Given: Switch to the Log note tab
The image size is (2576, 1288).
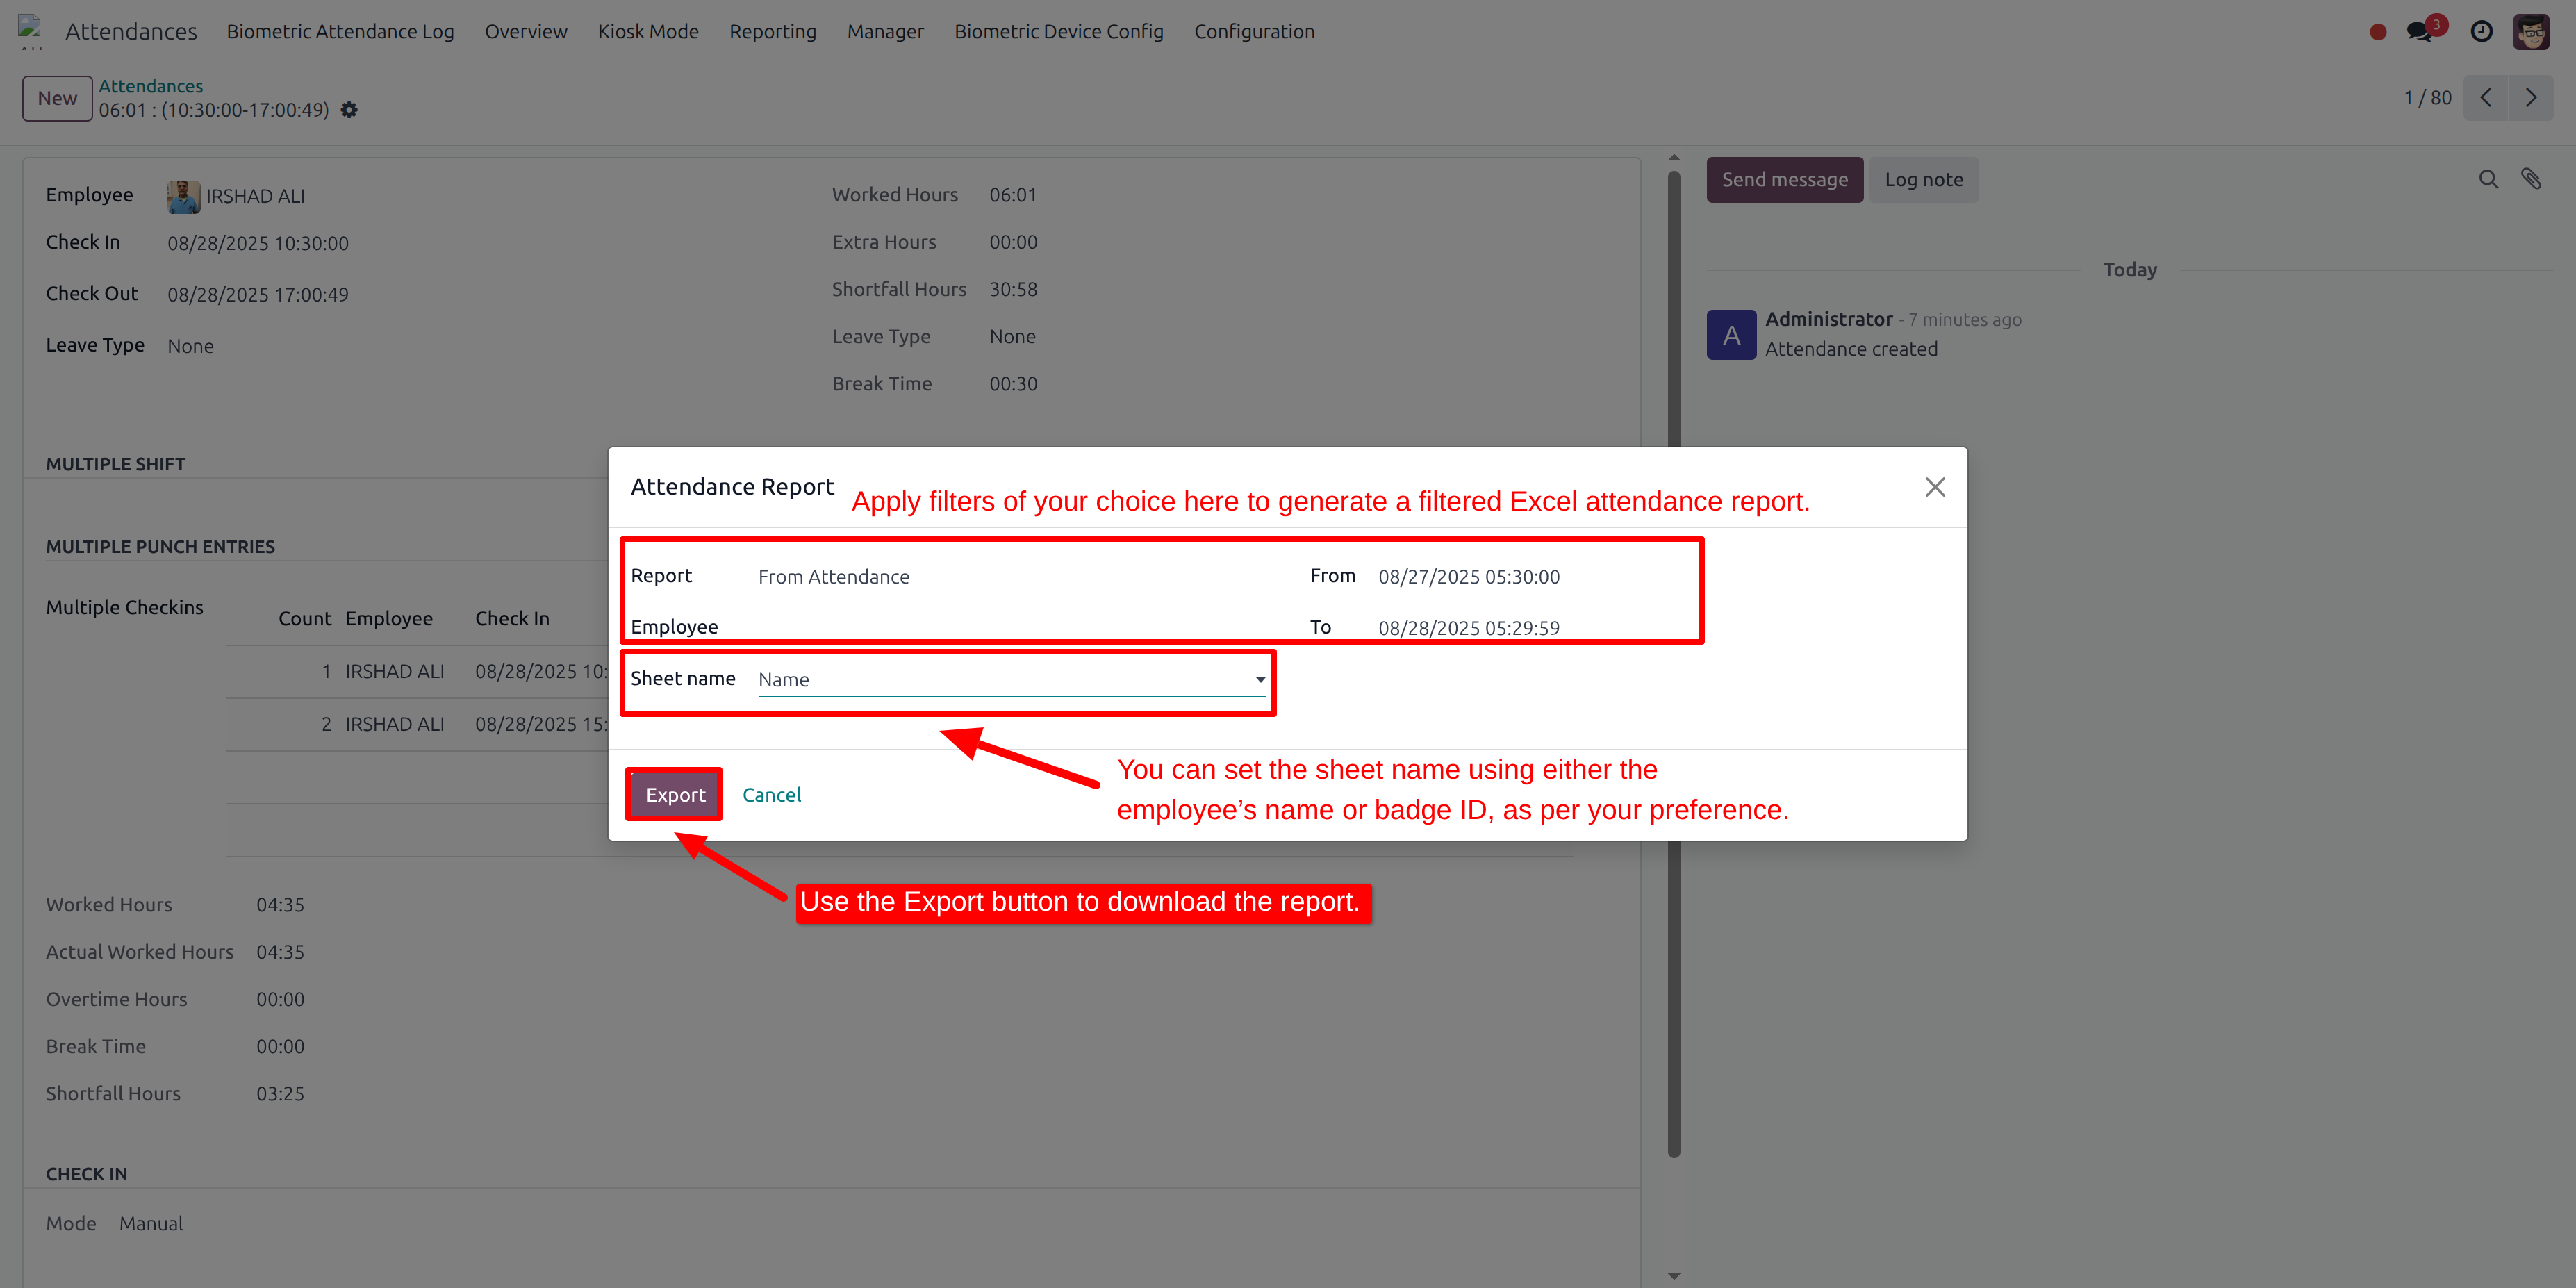Looking at the screenshot, I should tap(1923, 180).
